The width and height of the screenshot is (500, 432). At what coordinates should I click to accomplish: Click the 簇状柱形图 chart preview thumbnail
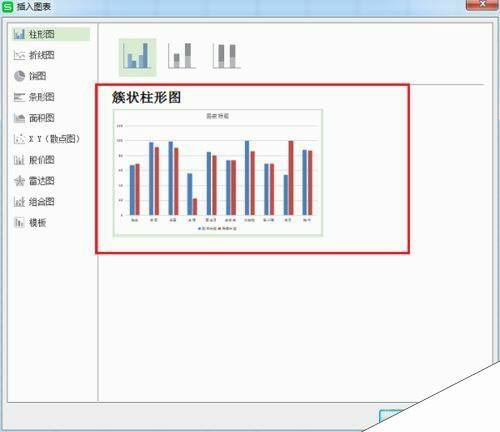218,173
